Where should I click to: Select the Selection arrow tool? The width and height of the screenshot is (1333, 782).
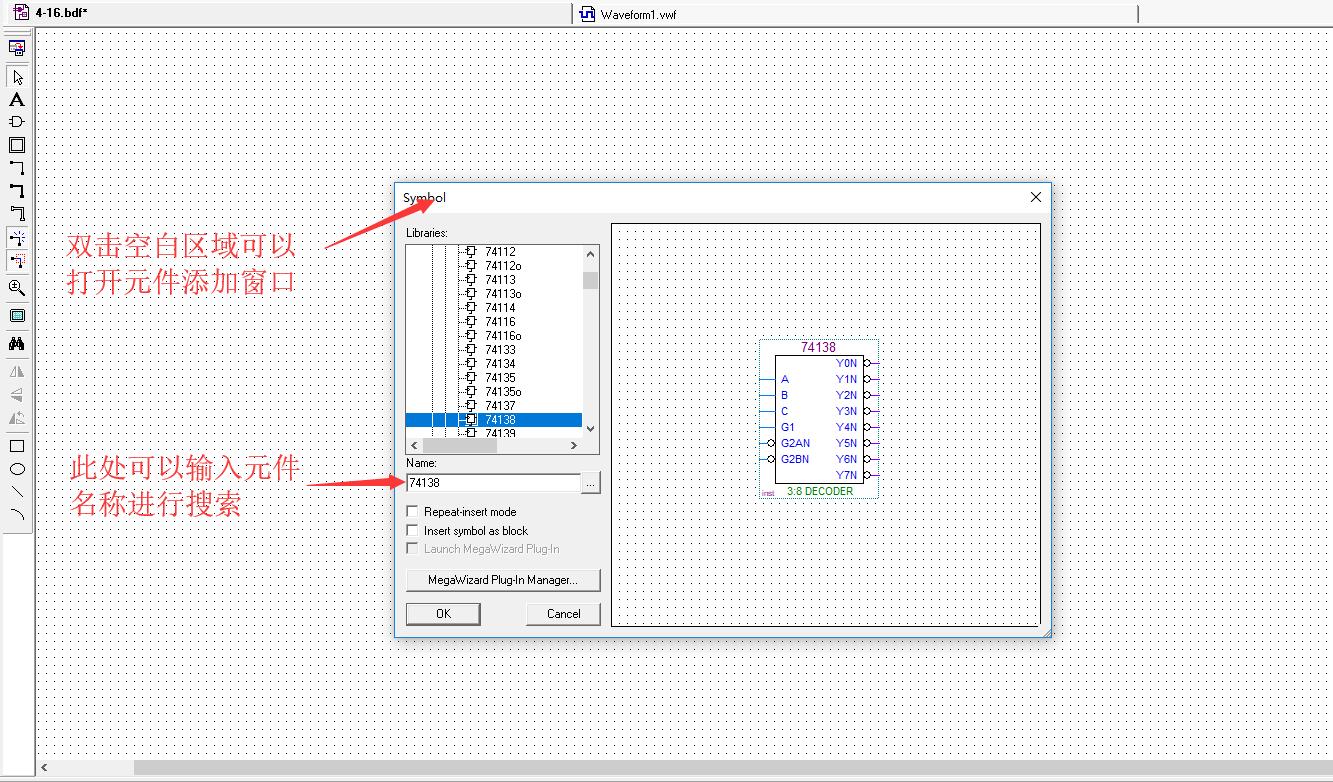click(x=17, y=77)
